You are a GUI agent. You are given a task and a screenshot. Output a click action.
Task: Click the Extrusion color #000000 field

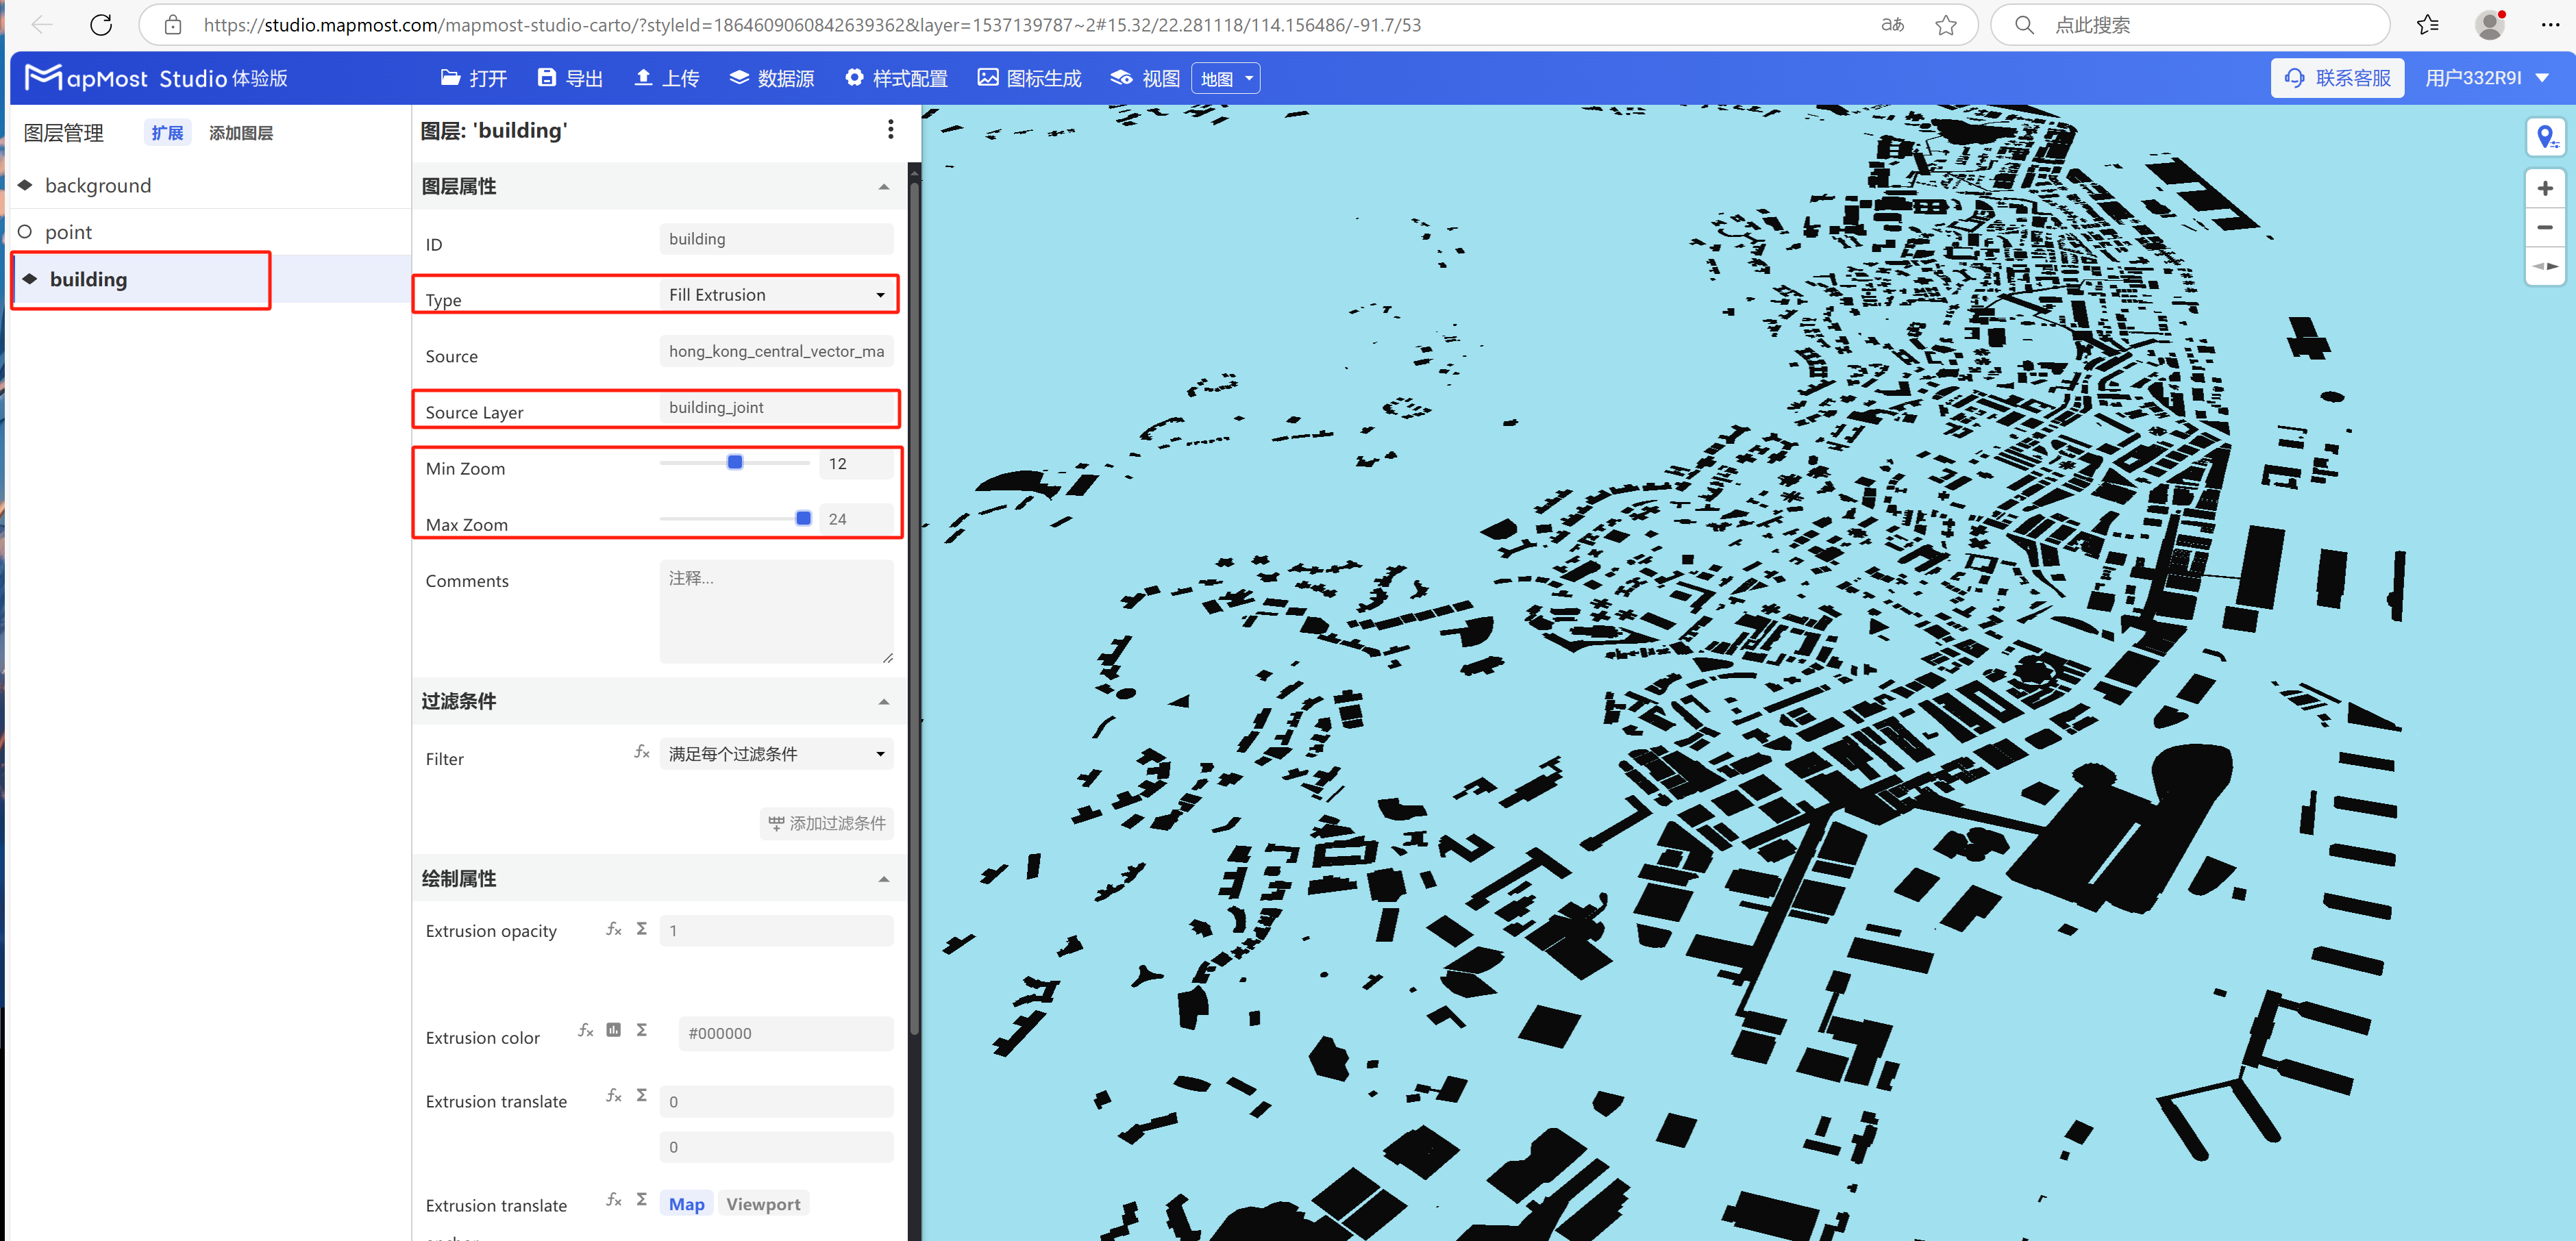785,1033
